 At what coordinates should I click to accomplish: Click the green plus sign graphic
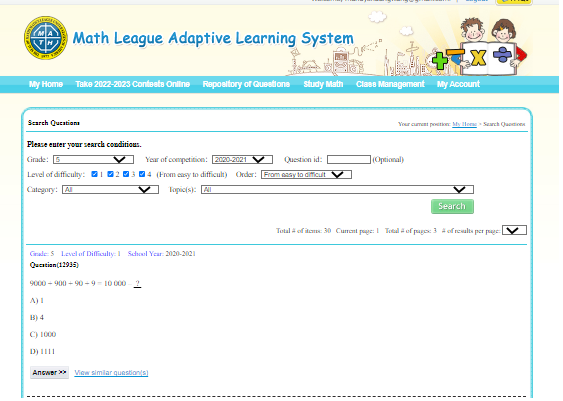point(439,60)
